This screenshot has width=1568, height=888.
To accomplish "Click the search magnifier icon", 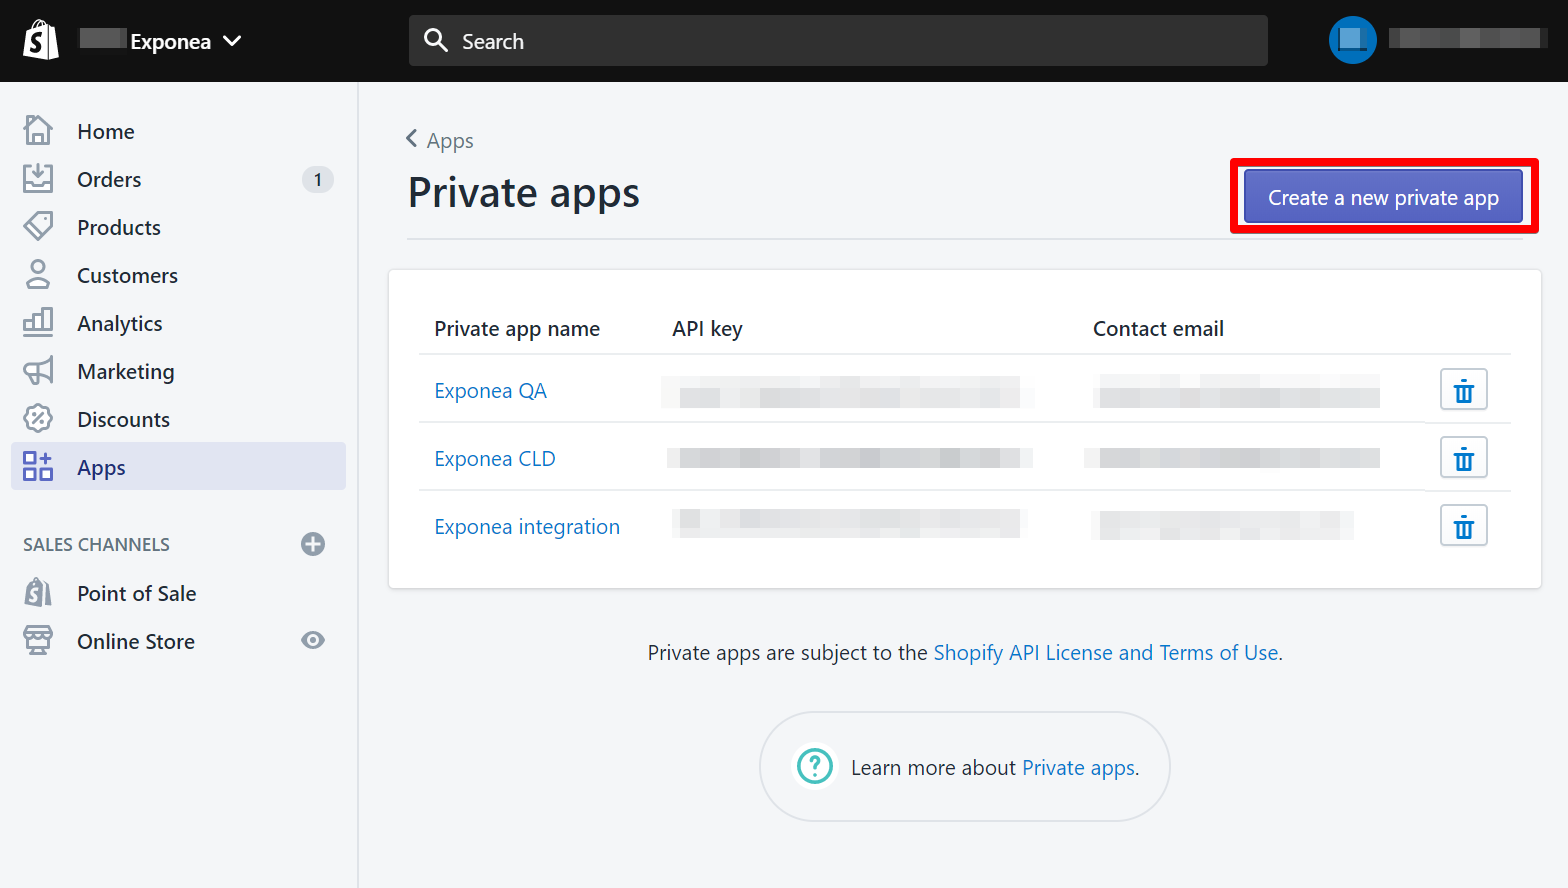I will click(436, 40).
